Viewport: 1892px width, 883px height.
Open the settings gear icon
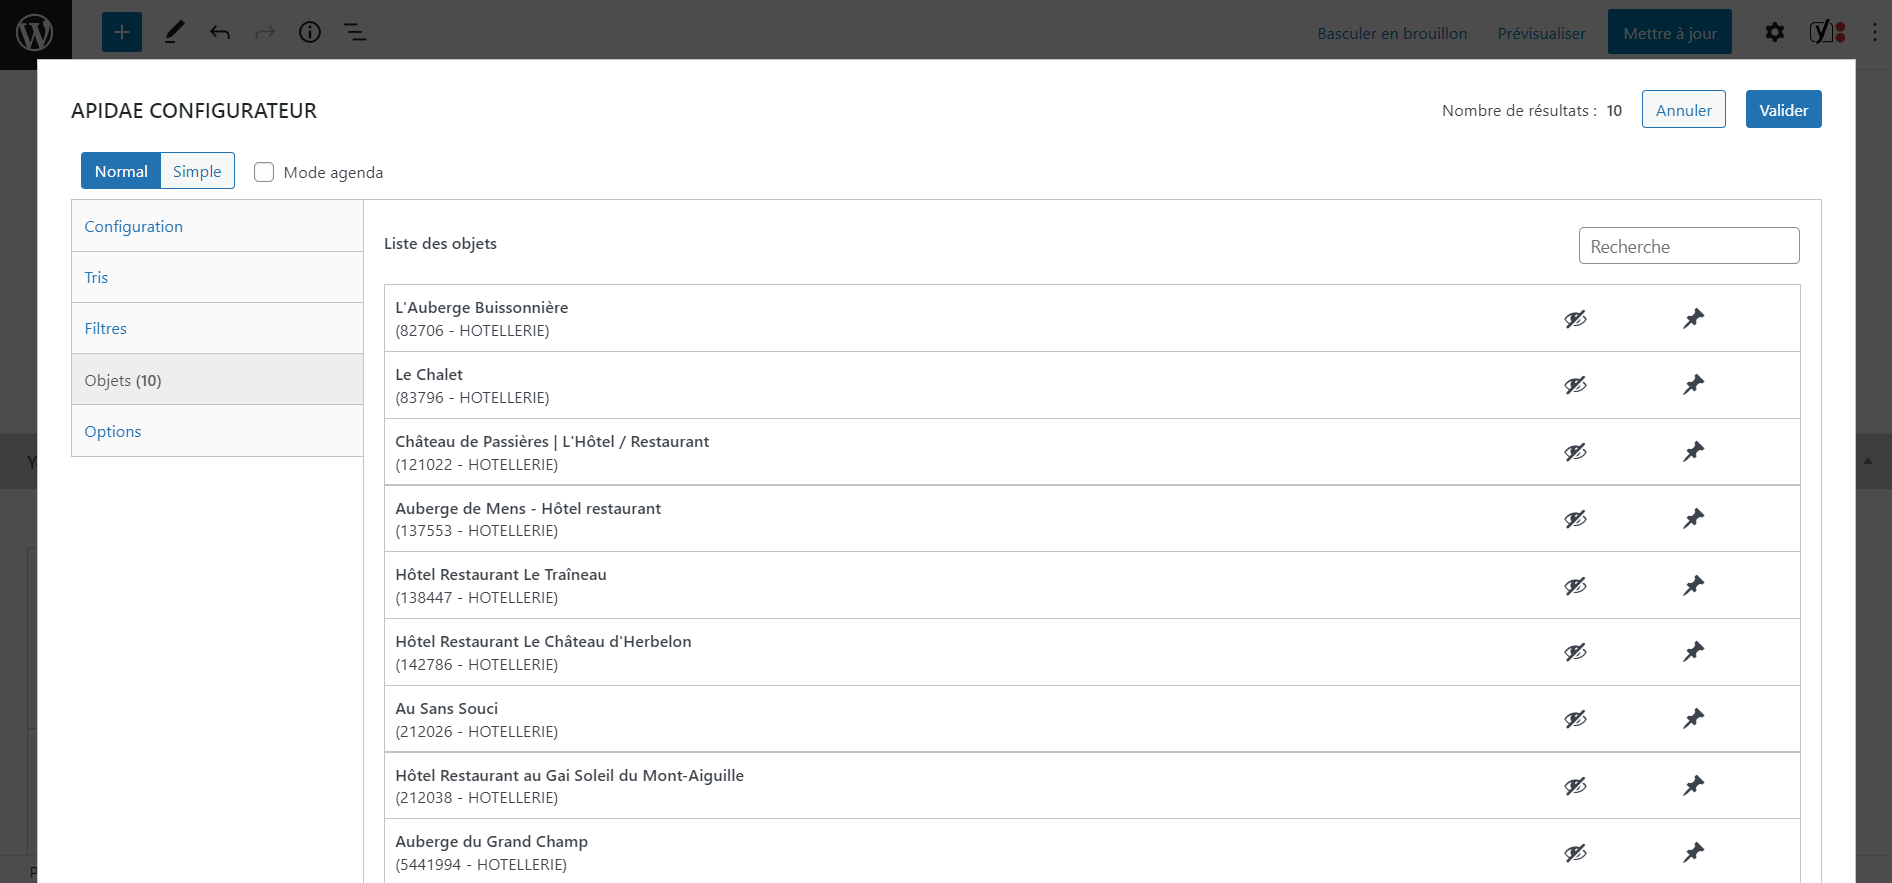tap(1775, 33)
